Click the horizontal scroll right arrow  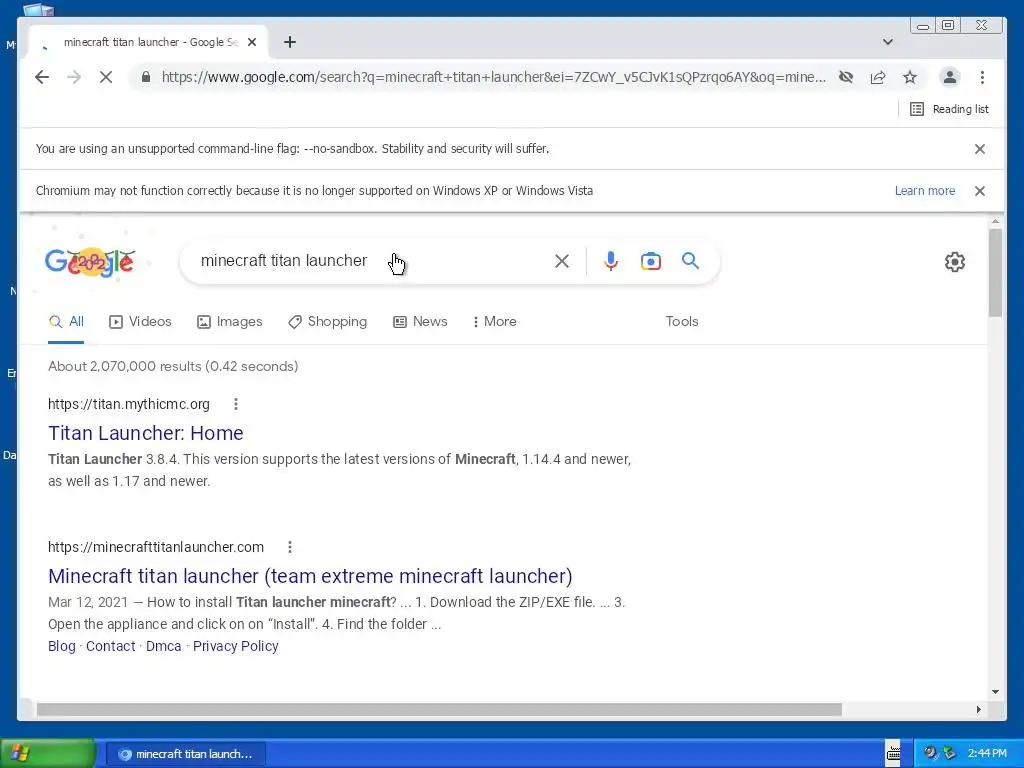point(978,710)
